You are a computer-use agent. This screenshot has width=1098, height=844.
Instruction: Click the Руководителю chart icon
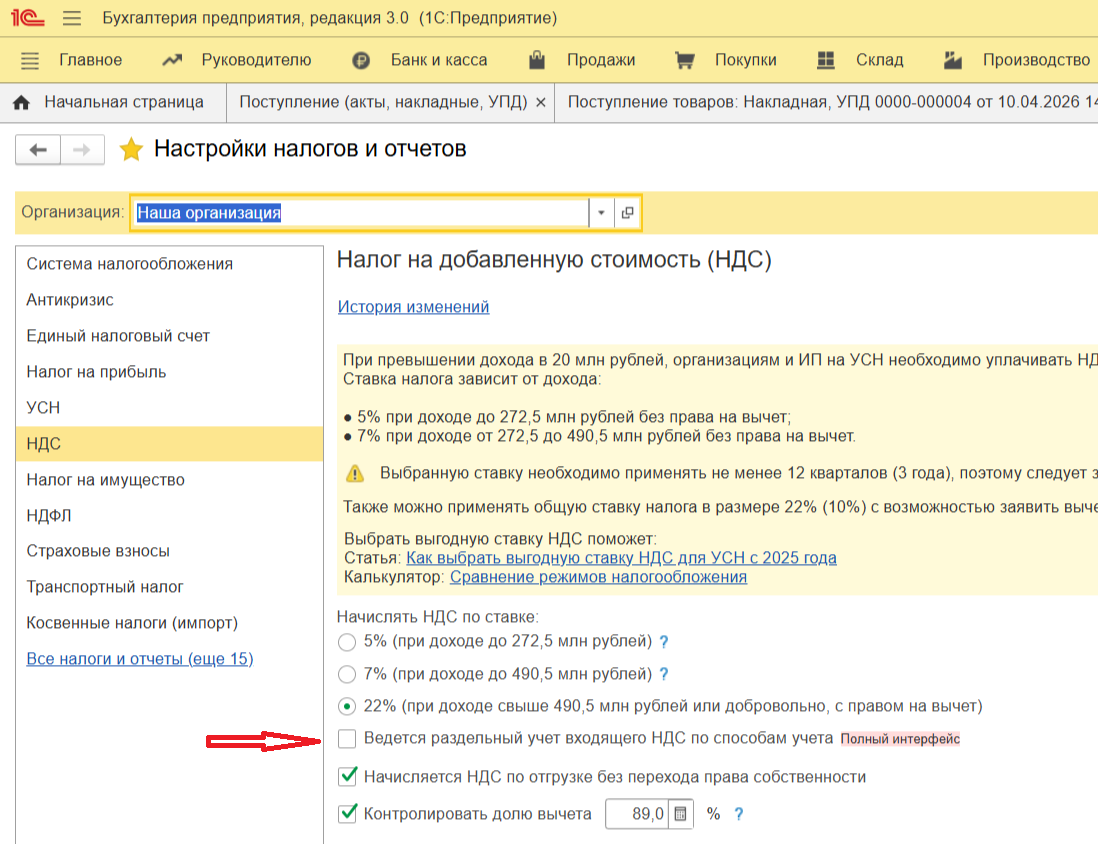pos(172,60)
